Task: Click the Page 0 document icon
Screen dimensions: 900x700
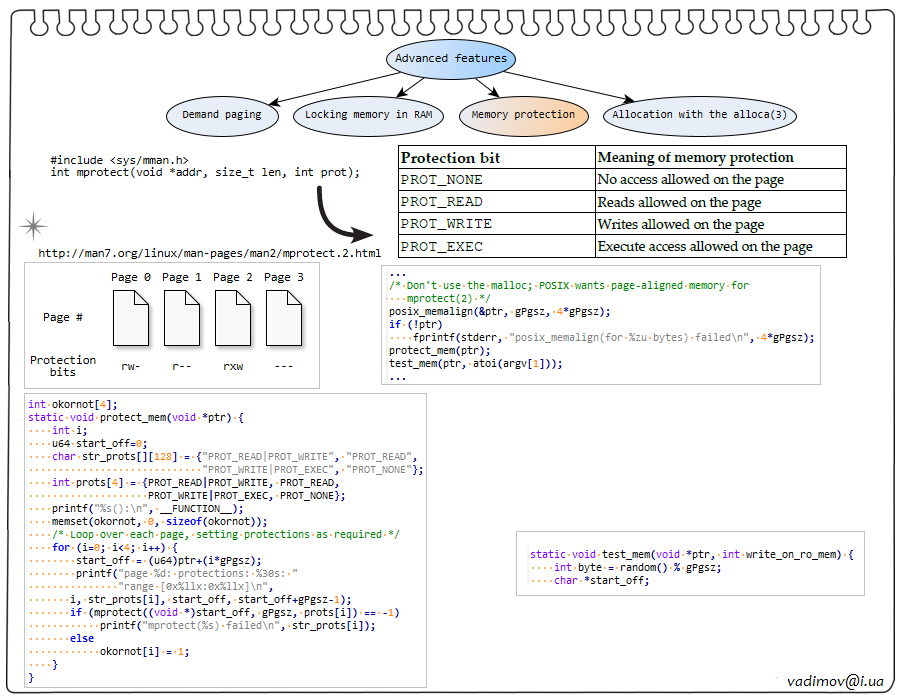Action: pos(131,318)
